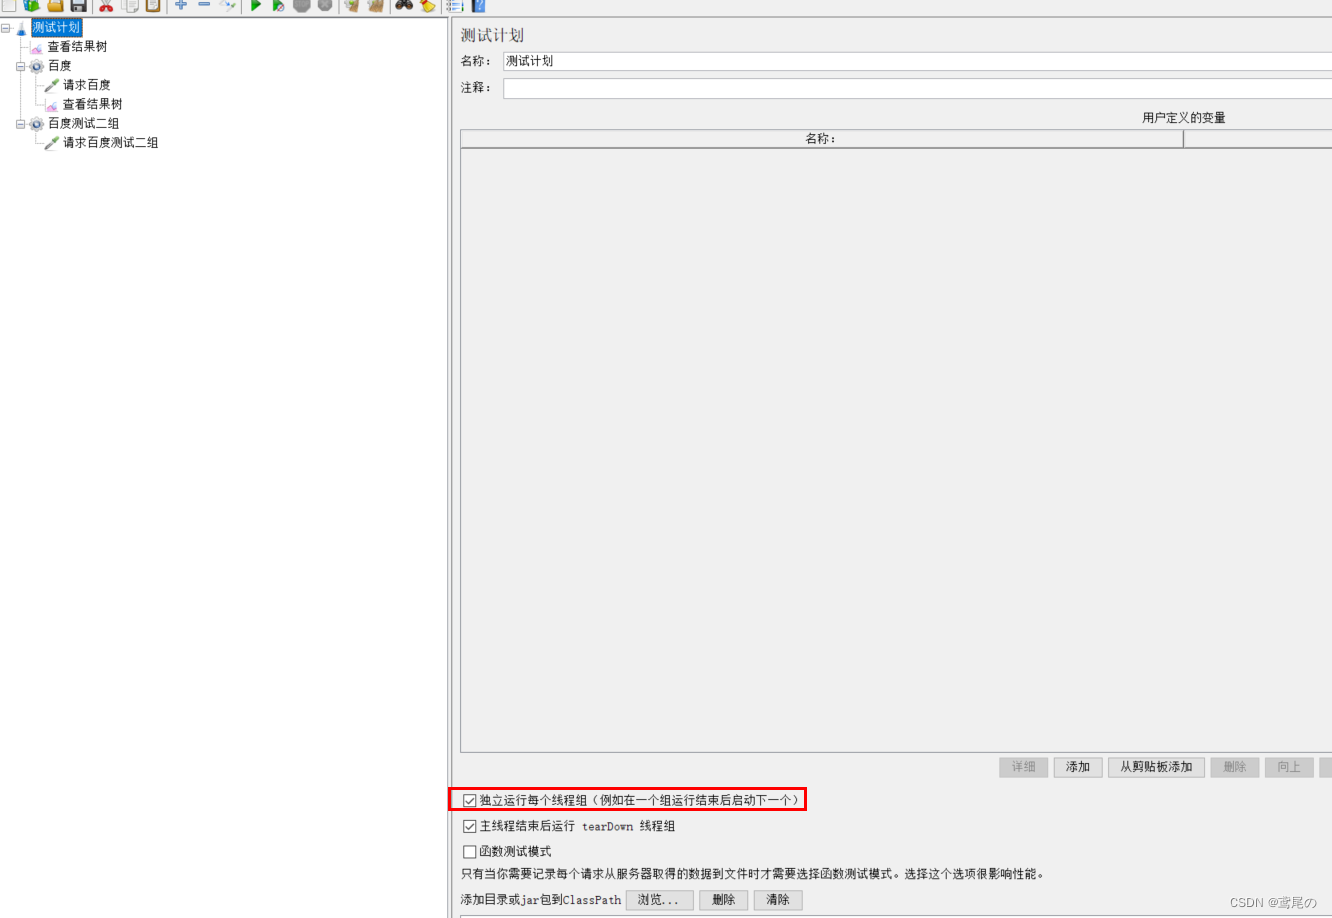Select the top-level 查看结果树 under 测试计划
The image size is (1332, 918).
pyautogui.click(x=77, y=47)
